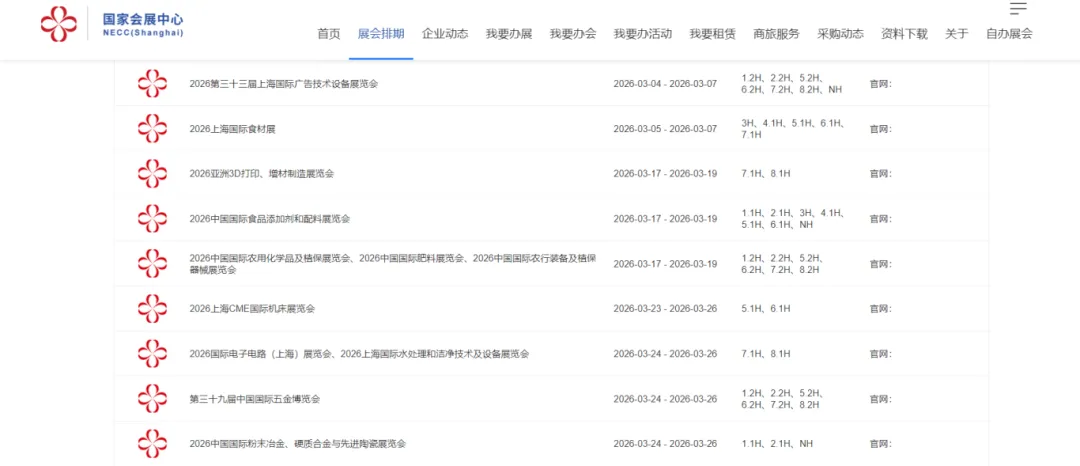Click 官网 in 2026上海CME国际机床展览会 row
Viewport: 1080px width, 466px height.
click(x=880, y=308)
